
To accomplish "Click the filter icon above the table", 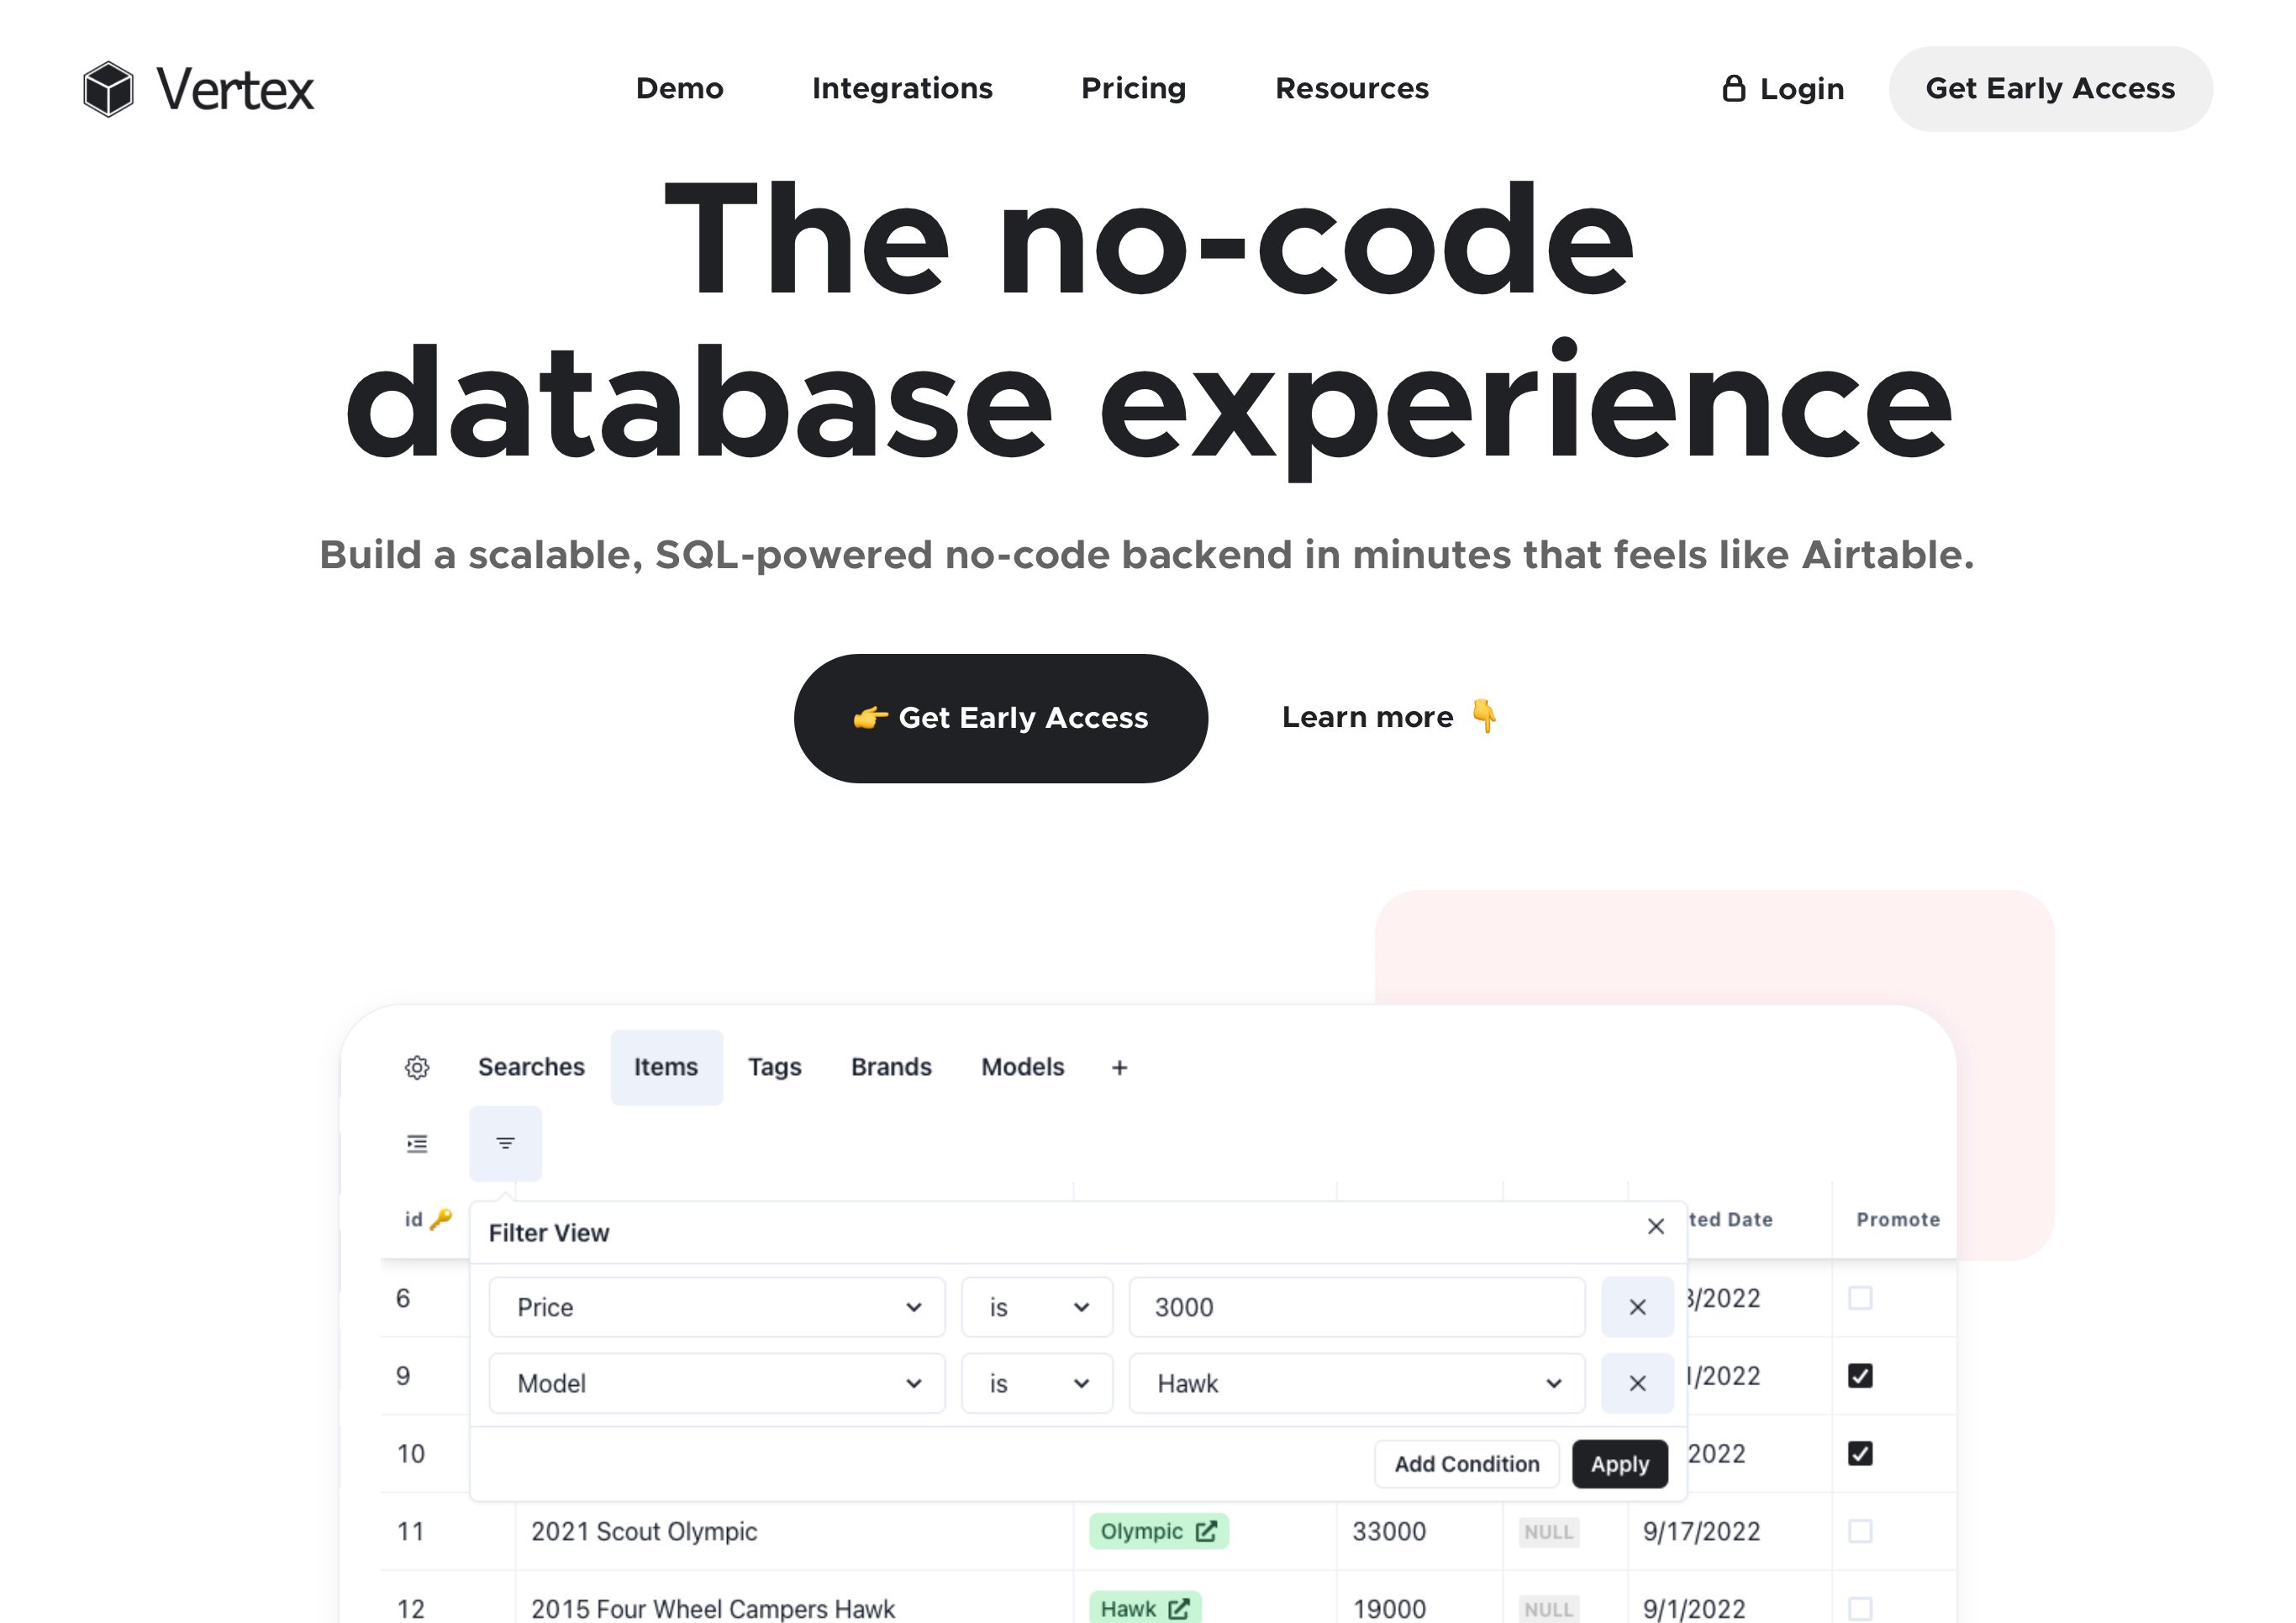I will point(505,1143).
